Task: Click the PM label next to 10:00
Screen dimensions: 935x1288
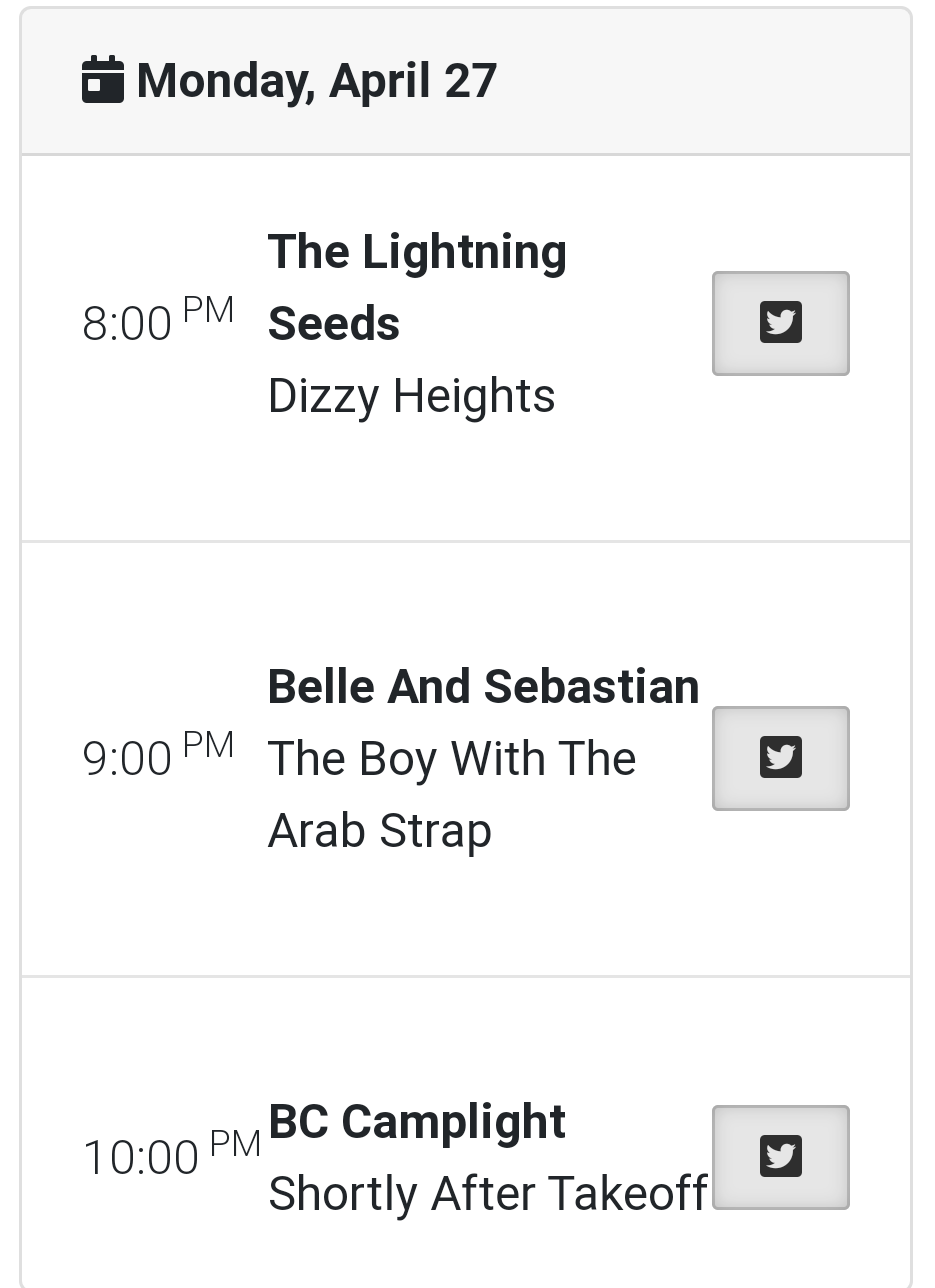Action: point(236,1144)
